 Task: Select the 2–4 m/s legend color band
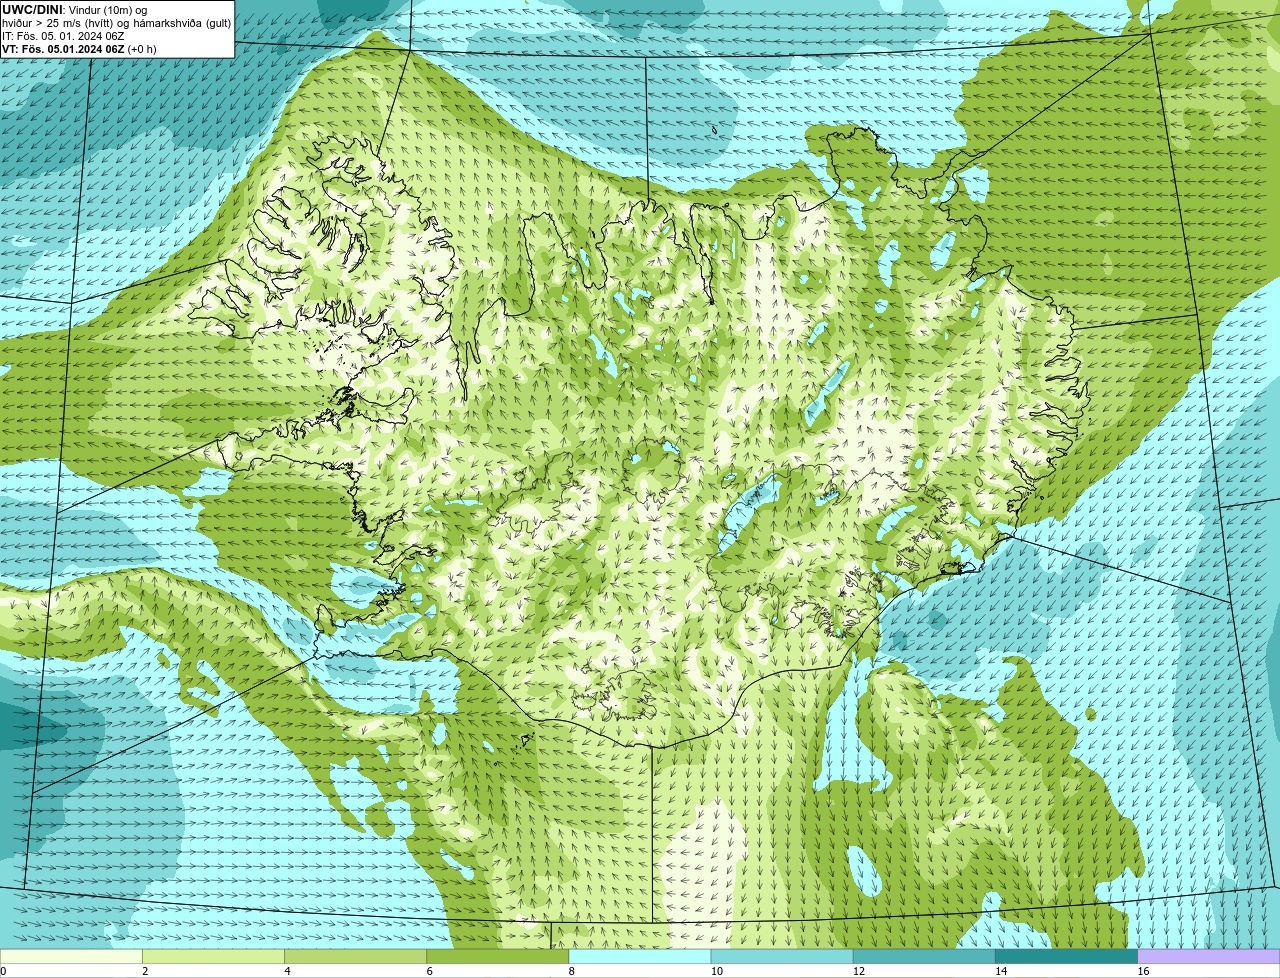pyautogui.click(x=213, y=957)
